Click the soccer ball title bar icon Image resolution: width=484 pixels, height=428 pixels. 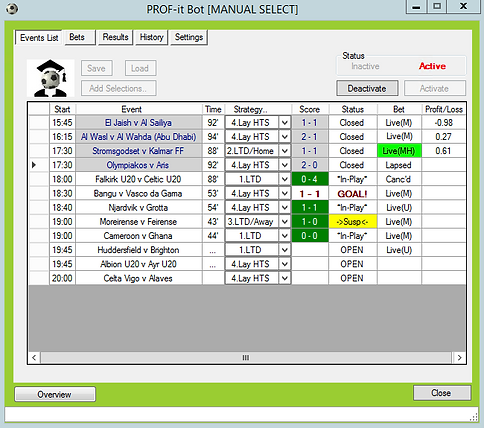tap(12, 9)
